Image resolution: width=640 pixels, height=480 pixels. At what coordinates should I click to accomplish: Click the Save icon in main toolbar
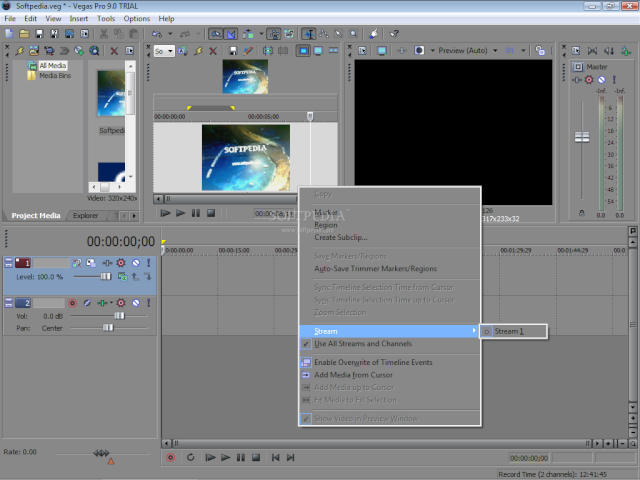(x=39, y=33)
